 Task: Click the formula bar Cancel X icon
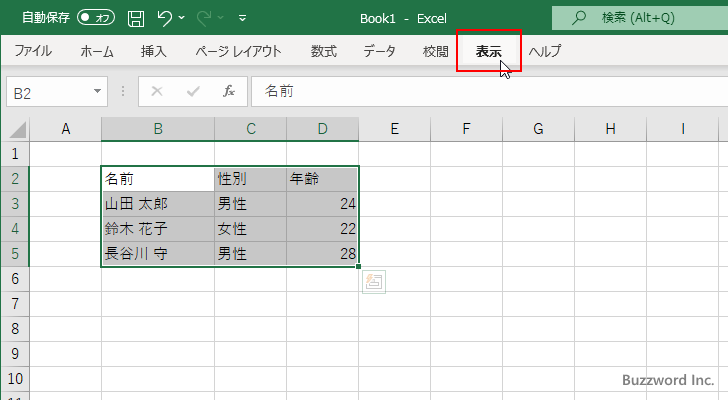(x=157, y=91)
